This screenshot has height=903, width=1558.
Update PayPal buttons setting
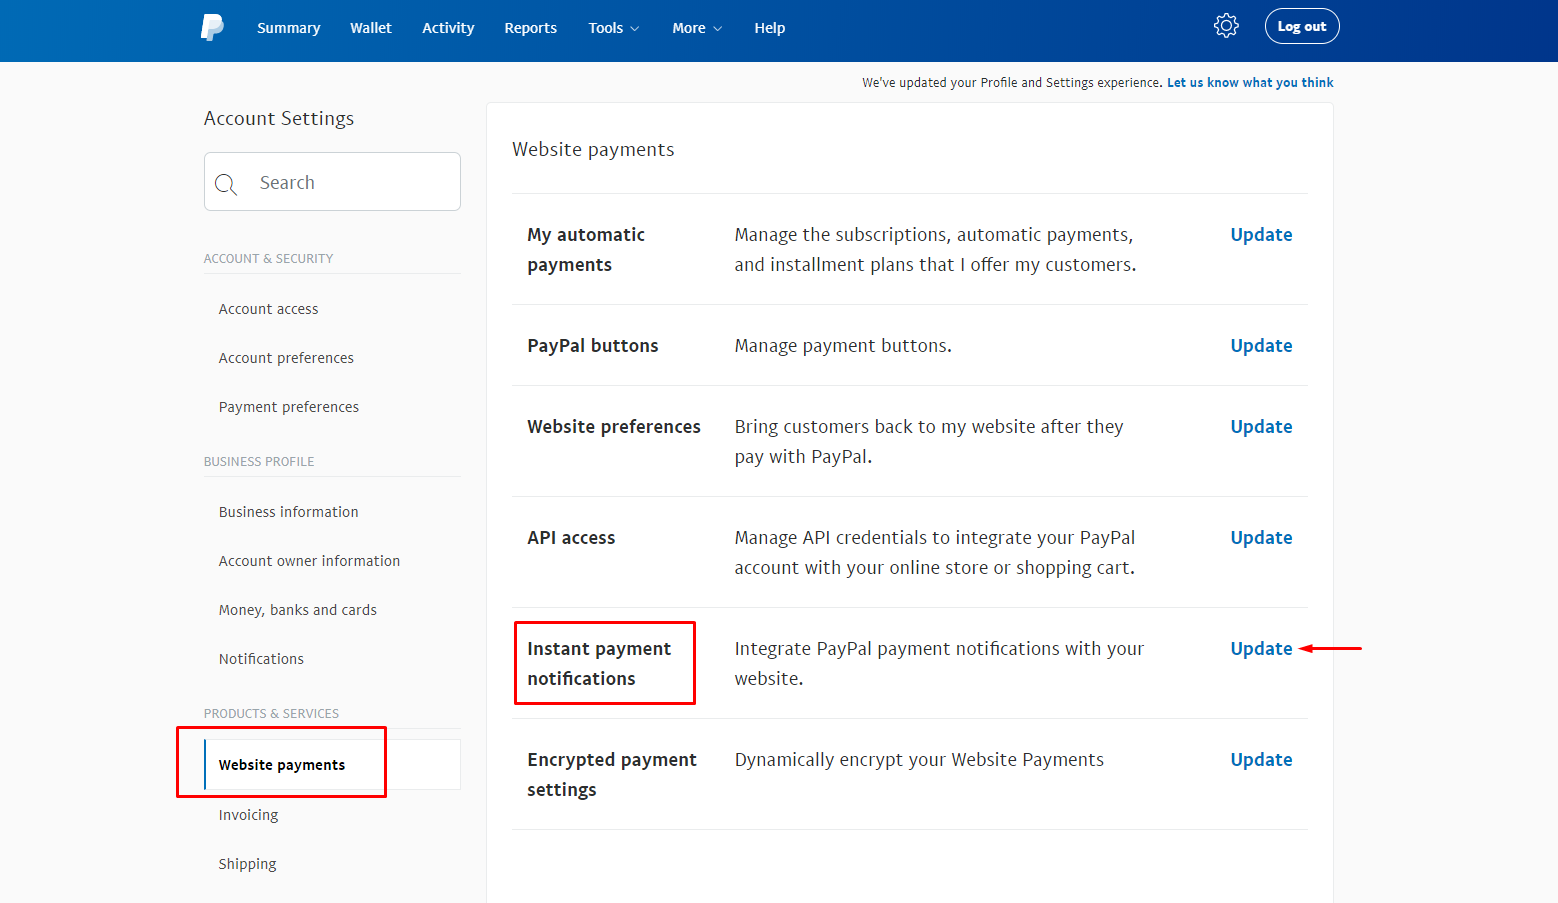[x=1261, y=346]
